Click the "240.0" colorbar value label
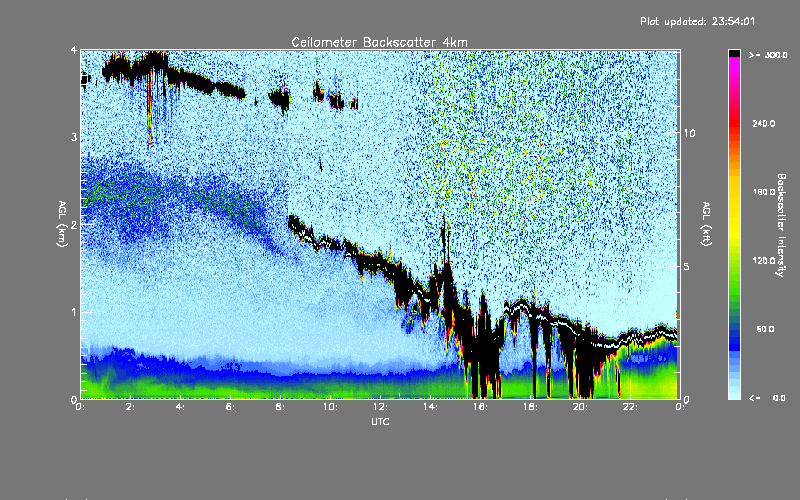 764,123
